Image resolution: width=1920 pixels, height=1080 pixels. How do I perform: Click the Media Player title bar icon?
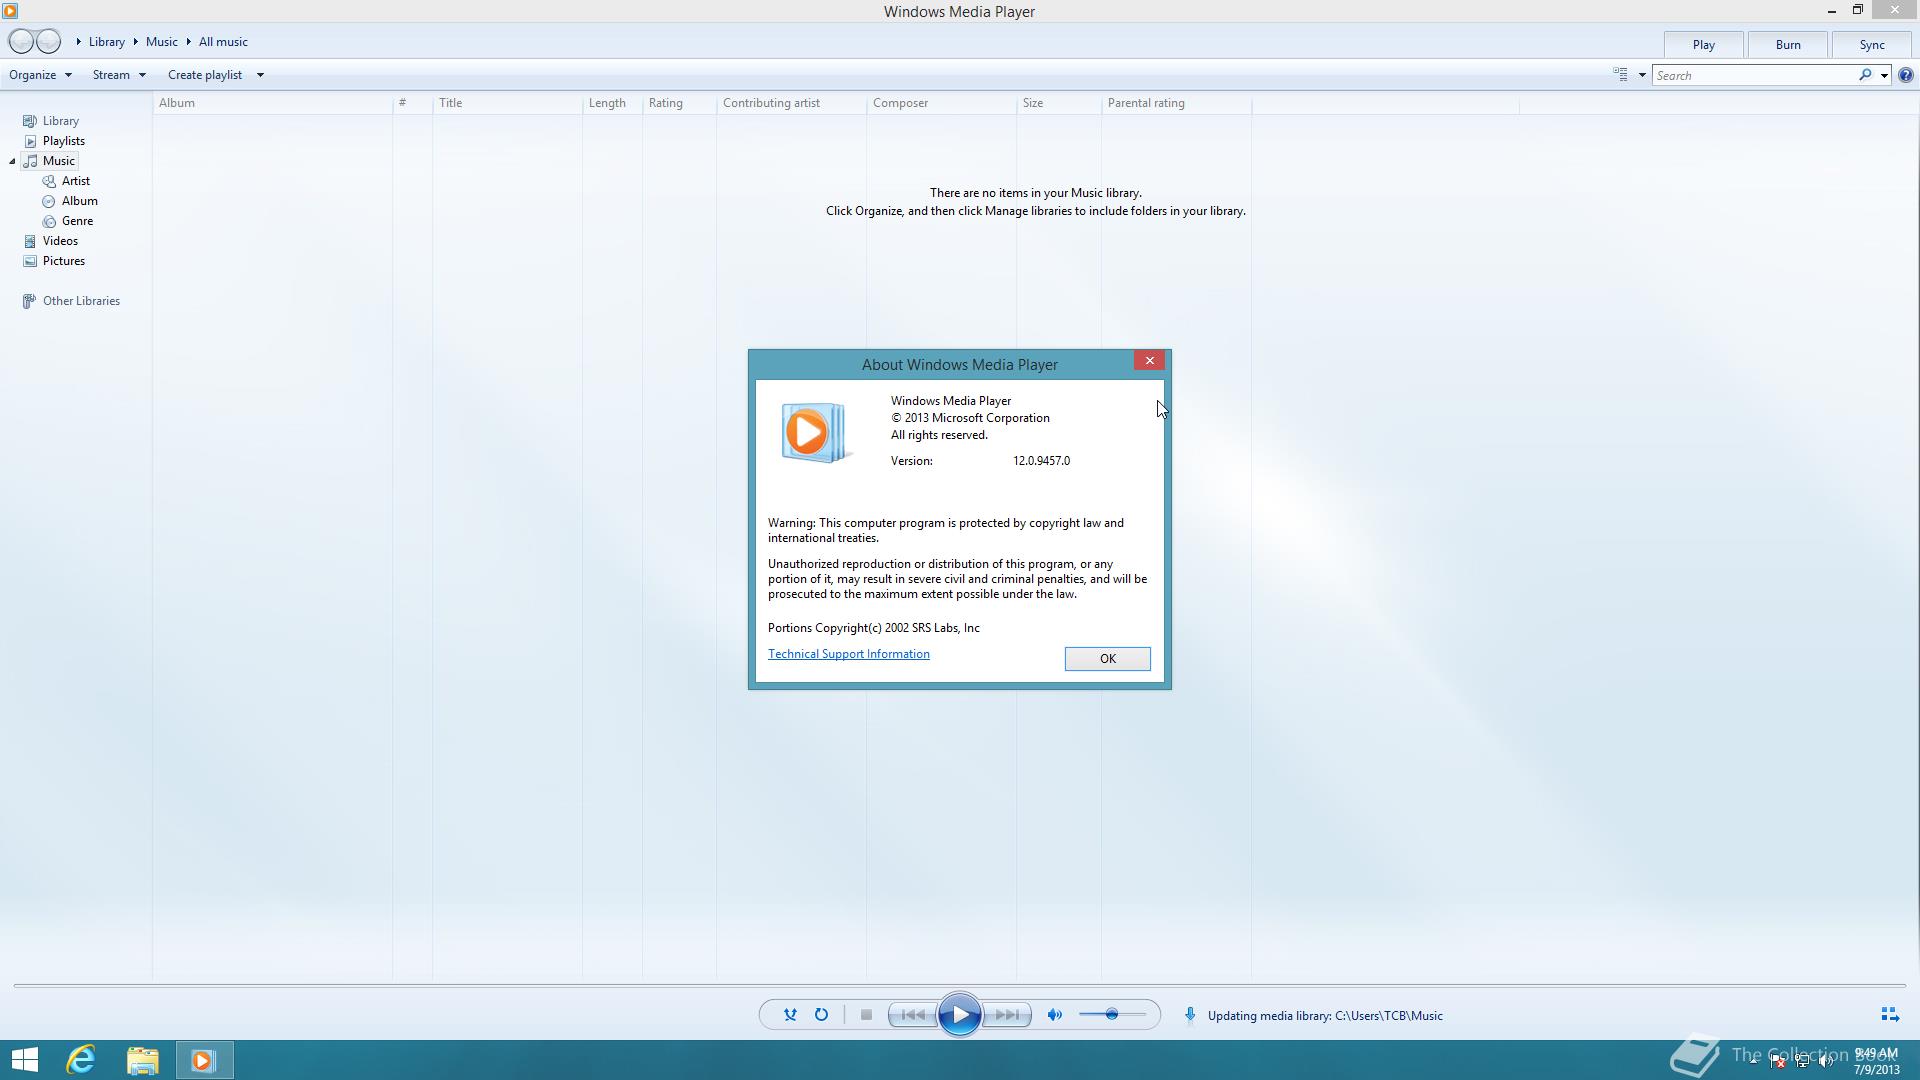click(x=10, y=11)
